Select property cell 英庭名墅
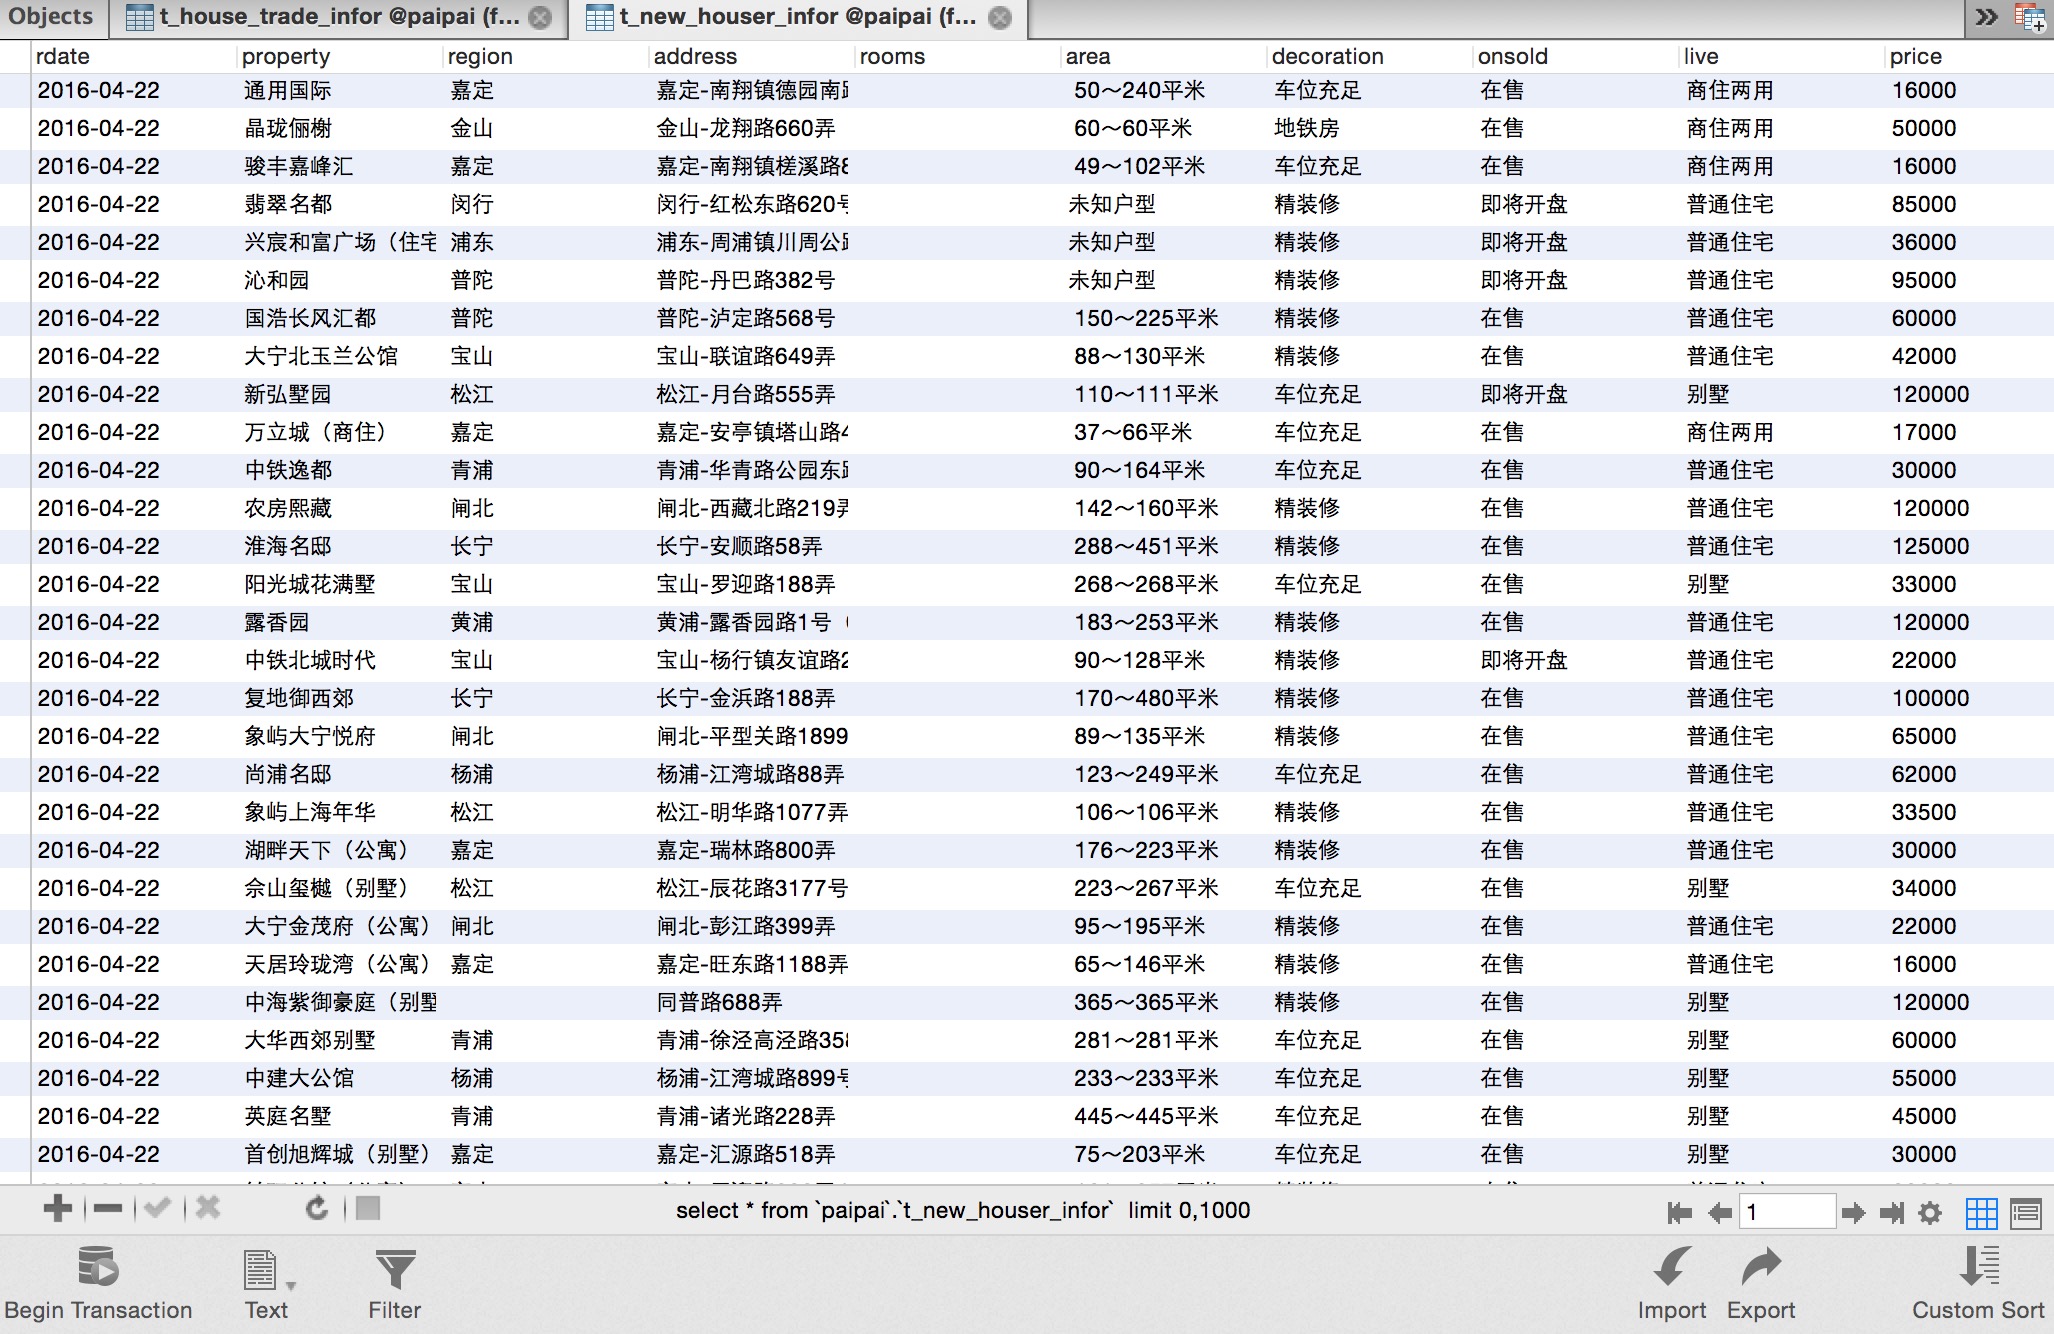Viewport: 2054px width, 1334px height. coord(288,1116)
